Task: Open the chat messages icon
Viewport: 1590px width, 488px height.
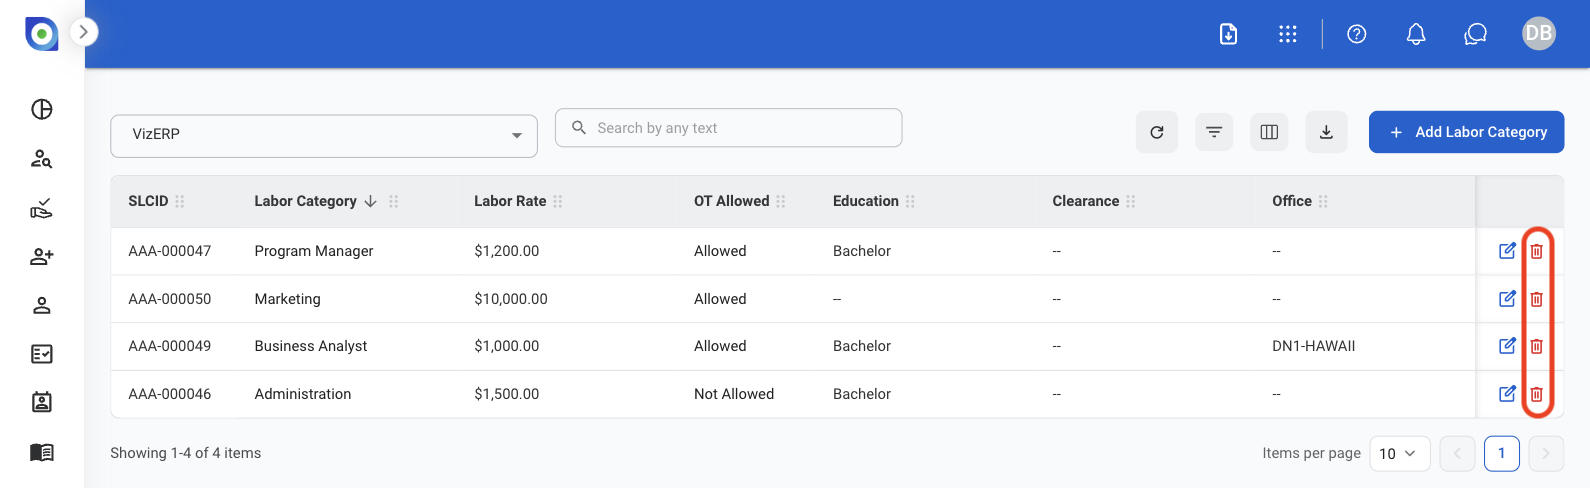Action: point(1475,34)
